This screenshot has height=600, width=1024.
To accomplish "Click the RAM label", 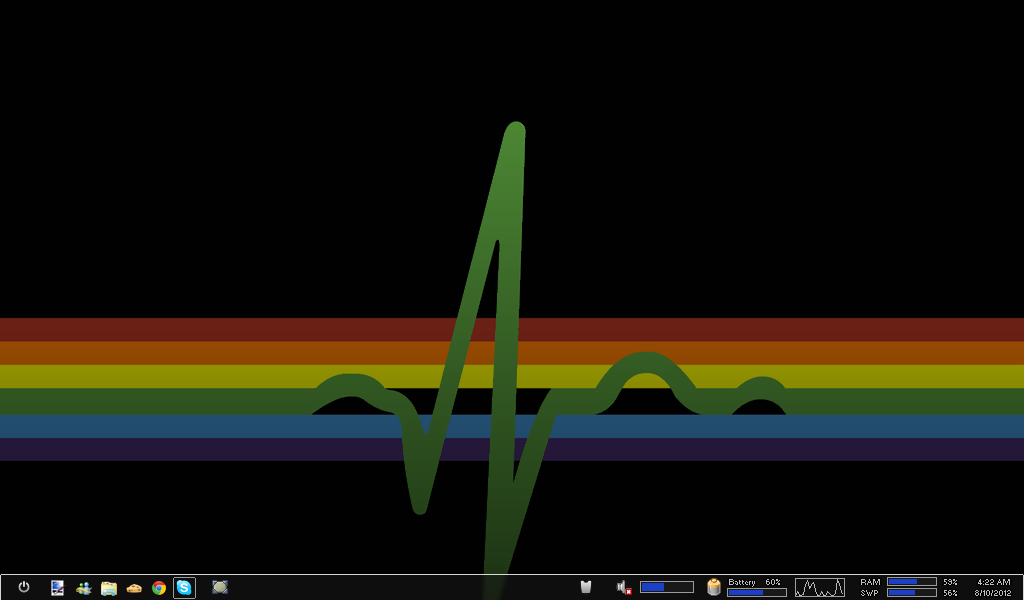I will tap(870, 582).
